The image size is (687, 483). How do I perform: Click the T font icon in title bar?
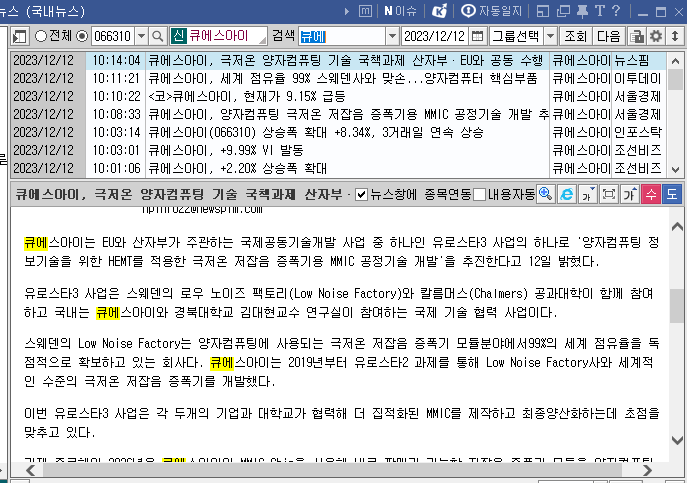tap(599, 11)
